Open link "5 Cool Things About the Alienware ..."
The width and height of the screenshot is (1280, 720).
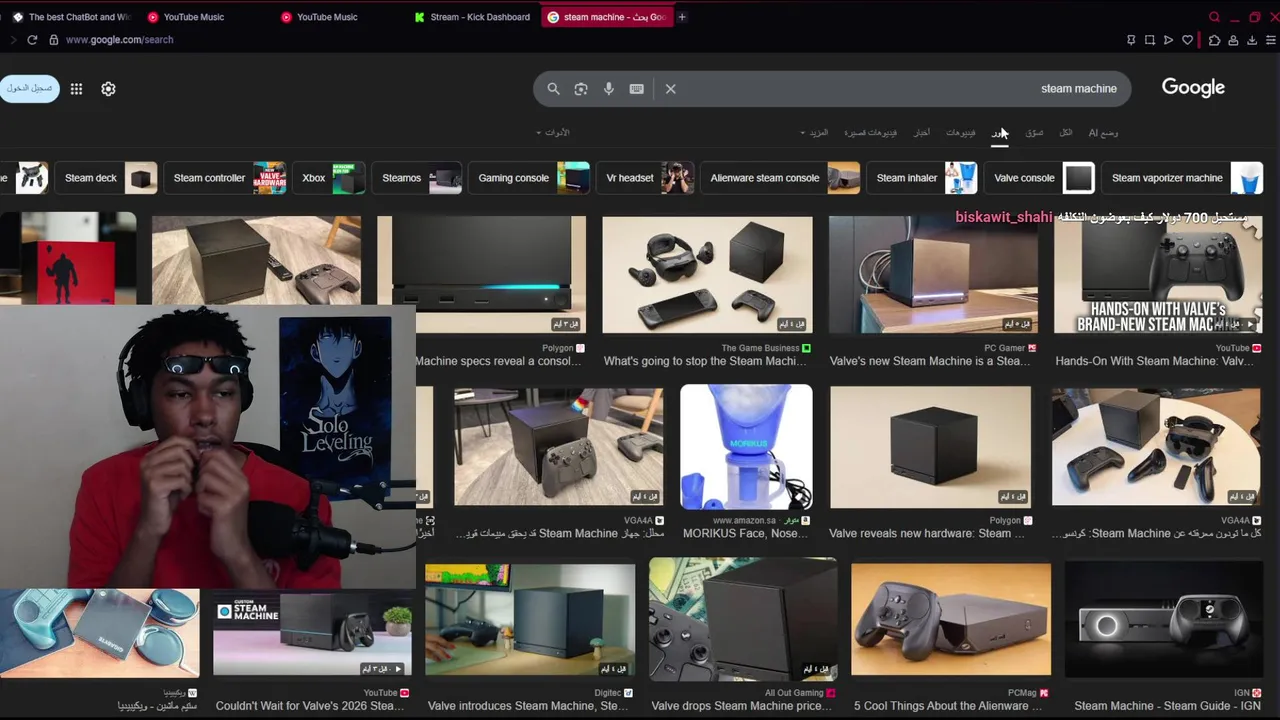(x=947, y=706)
